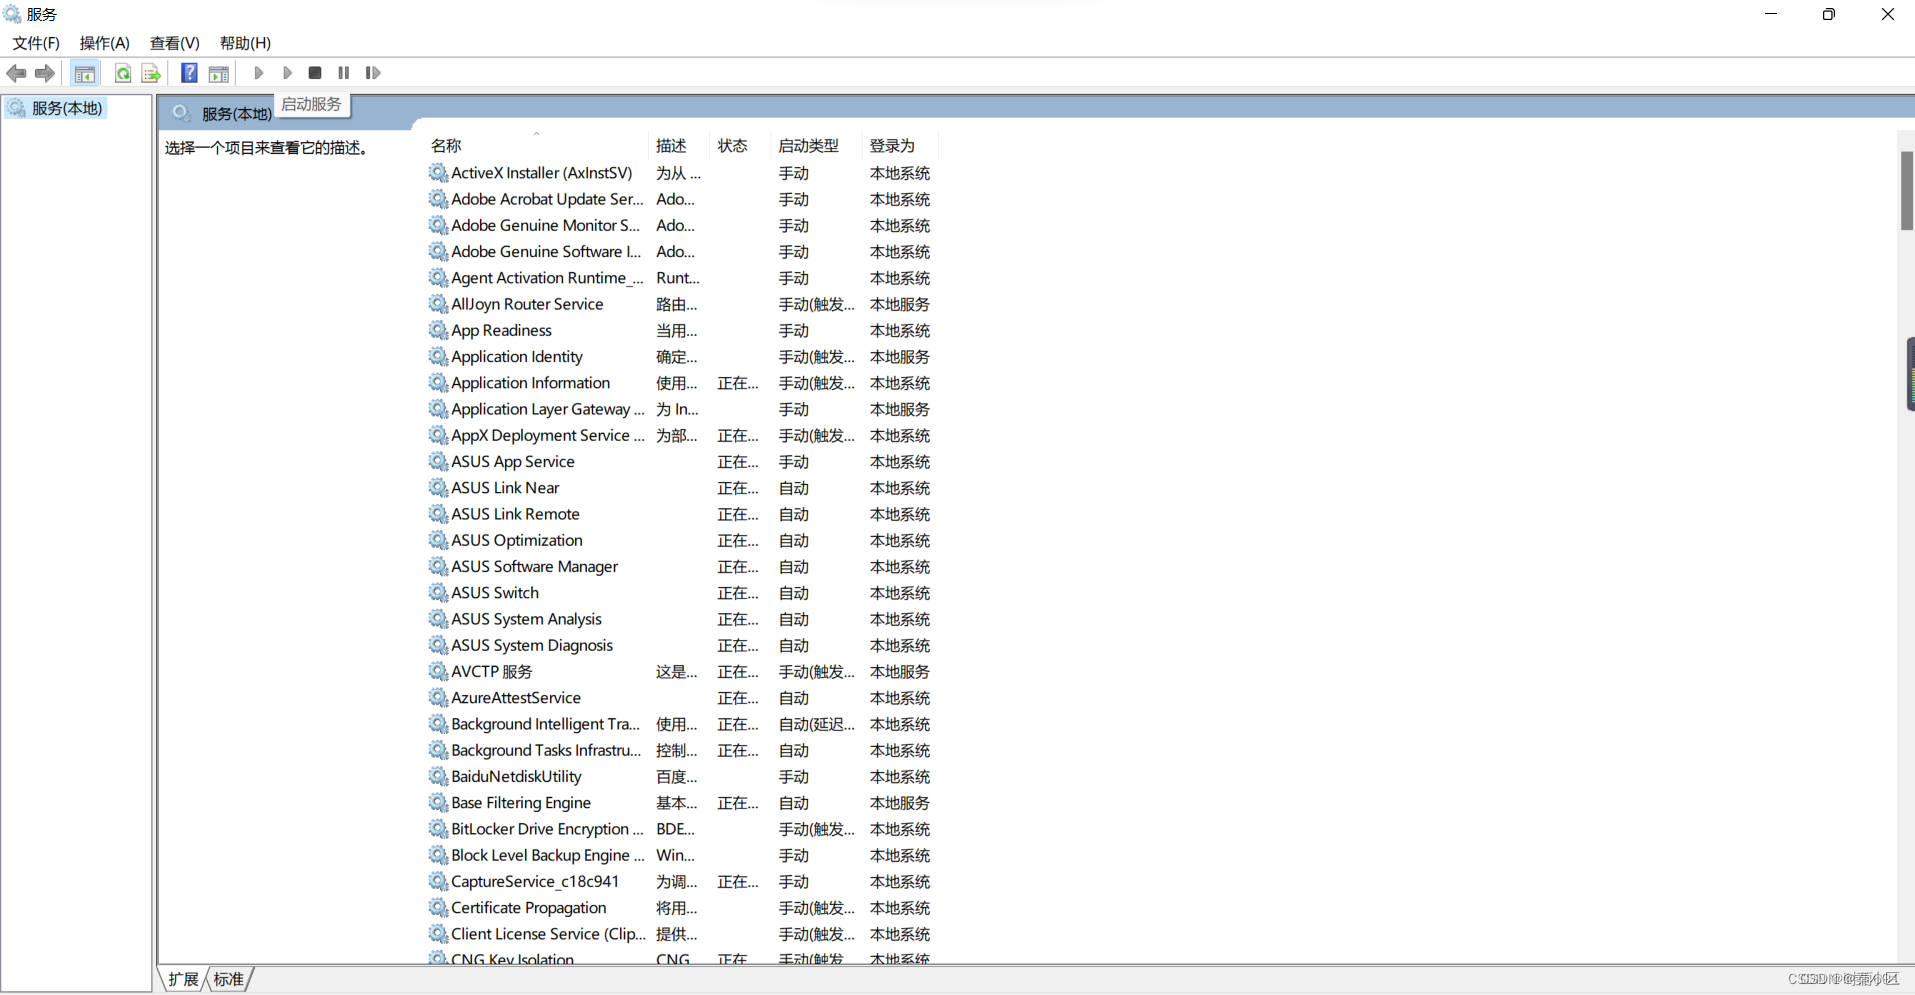This screenshot has width=1915, height=995.
Task: Sort by the 名称 column header
Action: click(446, 146)
